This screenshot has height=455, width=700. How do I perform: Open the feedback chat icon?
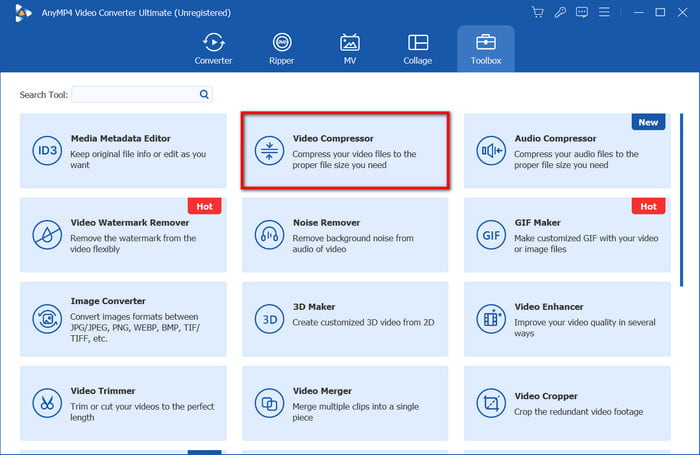coord(582,12)
